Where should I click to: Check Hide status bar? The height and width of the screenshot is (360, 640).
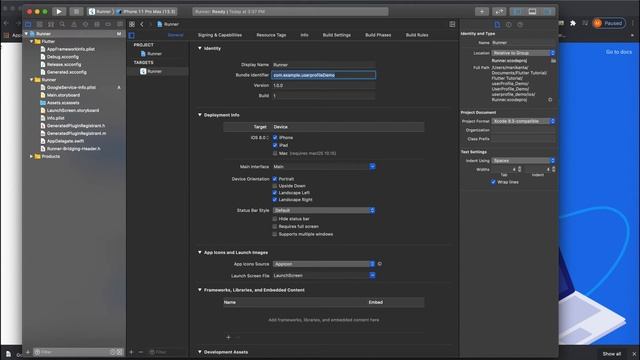tap(275, 219)
